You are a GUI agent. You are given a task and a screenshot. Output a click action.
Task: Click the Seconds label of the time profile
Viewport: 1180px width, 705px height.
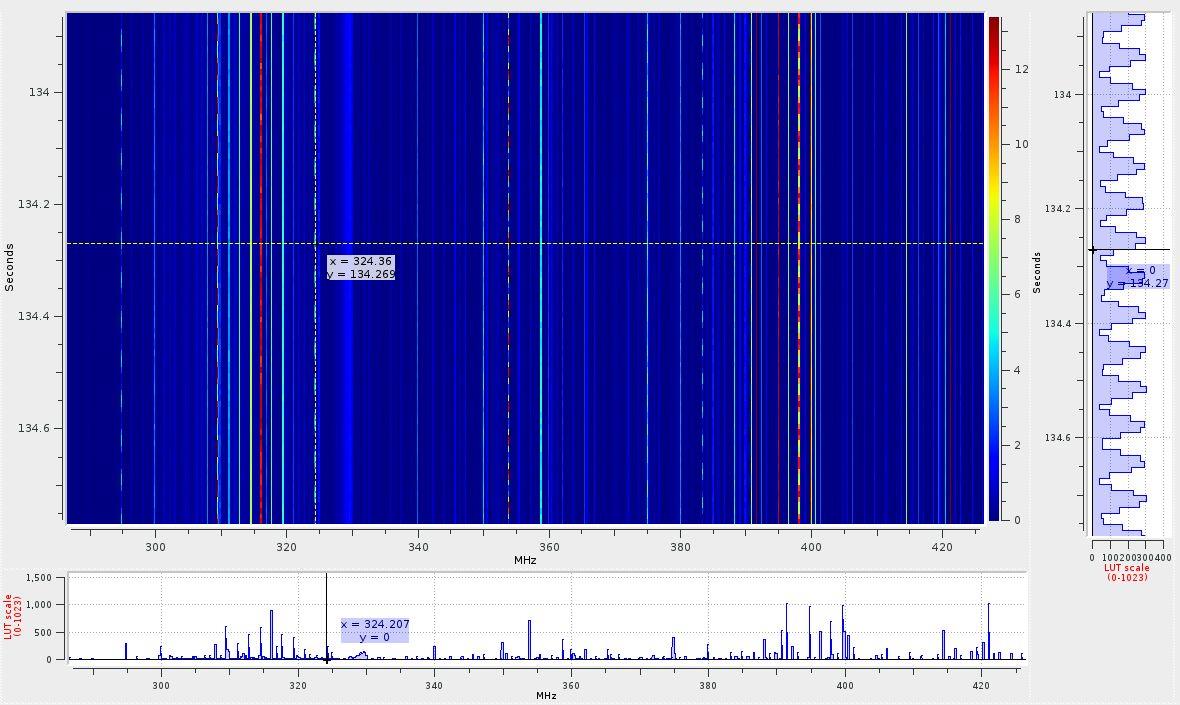(1037, 272)
